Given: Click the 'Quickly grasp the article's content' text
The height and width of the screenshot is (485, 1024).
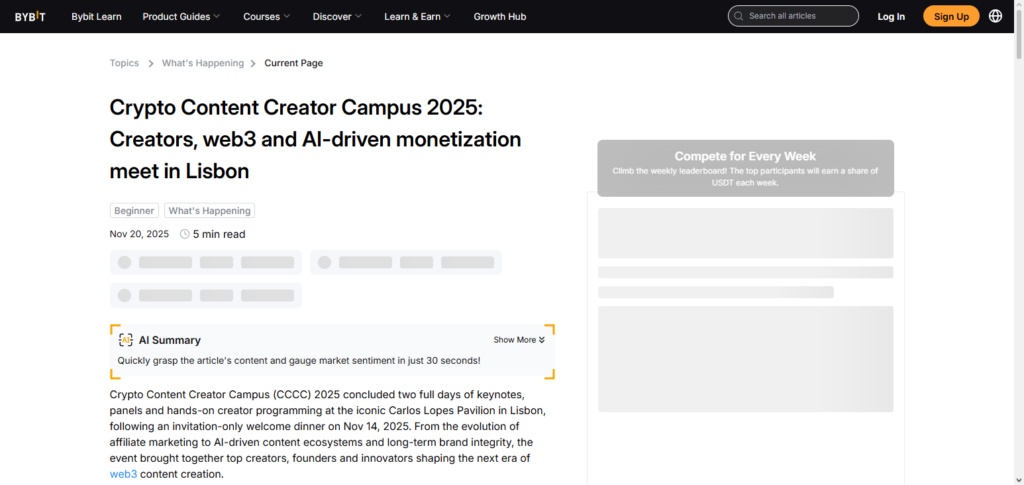Looking at the screenshot, I should [299, 360].
